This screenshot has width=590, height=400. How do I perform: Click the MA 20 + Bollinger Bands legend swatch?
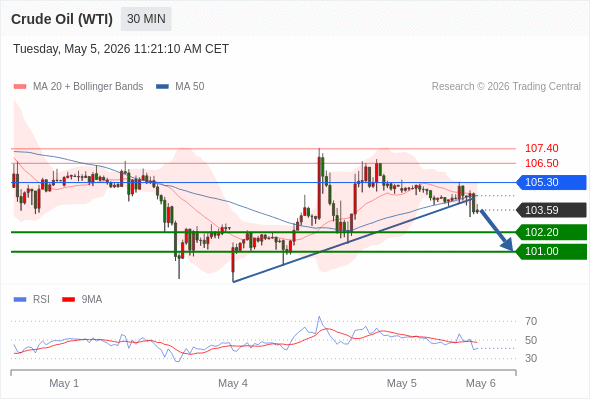pos(20,87)
